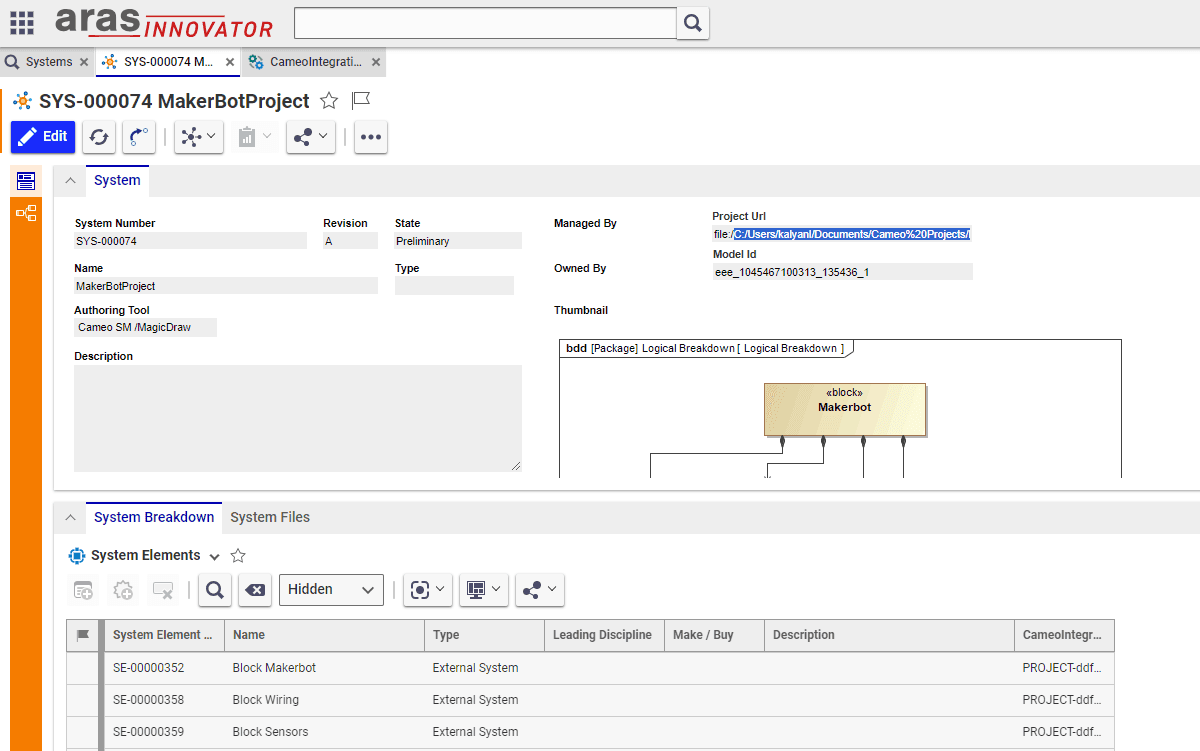Open the Hidden search mode dropdown

coord(331,590)
